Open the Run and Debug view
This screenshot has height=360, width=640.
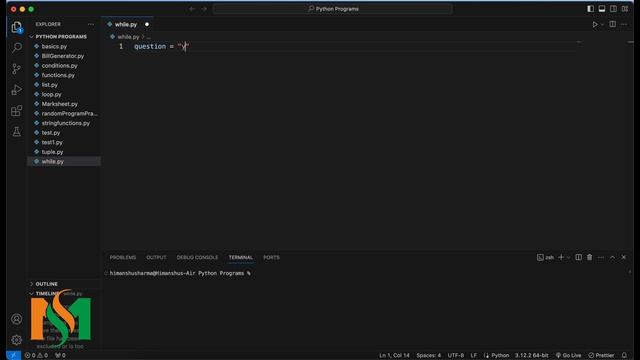coord(17,90)
